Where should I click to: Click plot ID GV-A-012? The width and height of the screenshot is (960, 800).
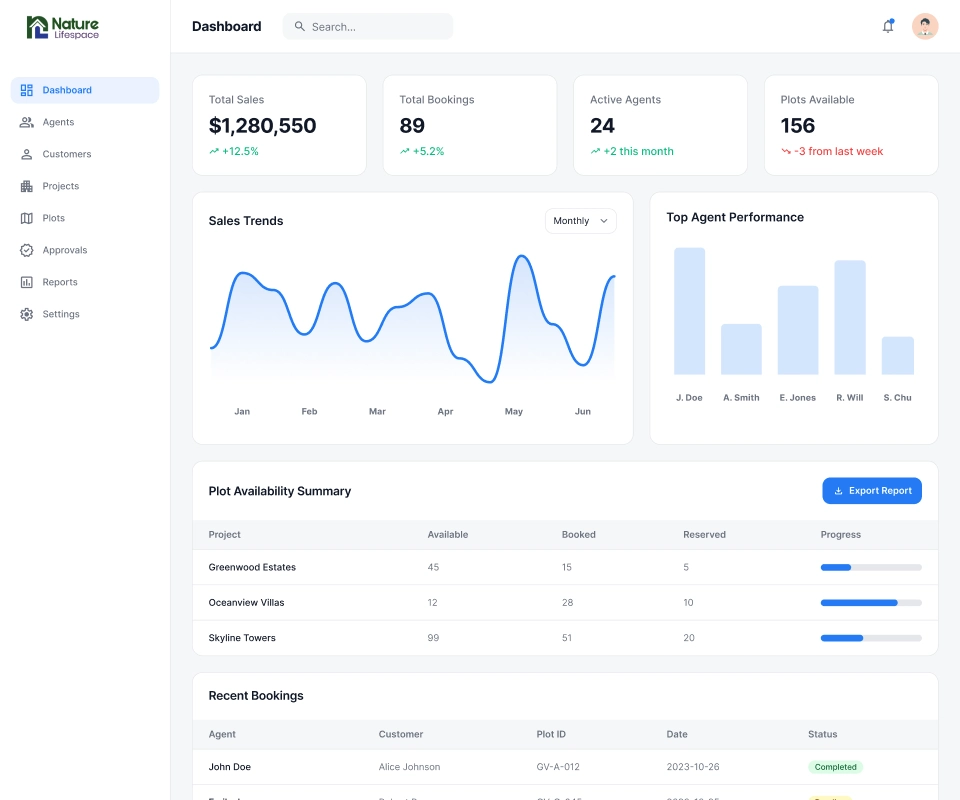point(558,767)
